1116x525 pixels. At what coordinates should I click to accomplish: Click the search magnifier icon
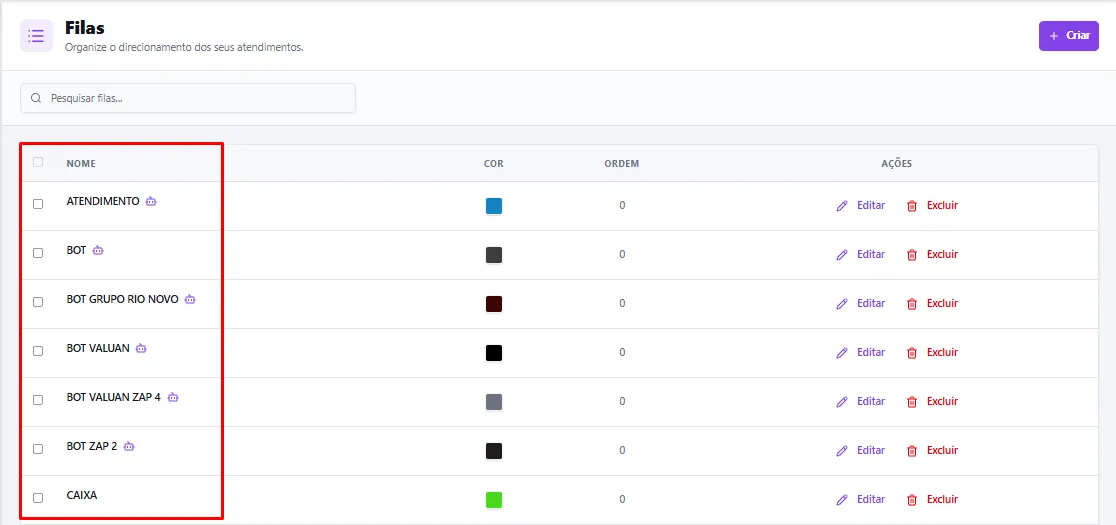[x=36, y=98]
